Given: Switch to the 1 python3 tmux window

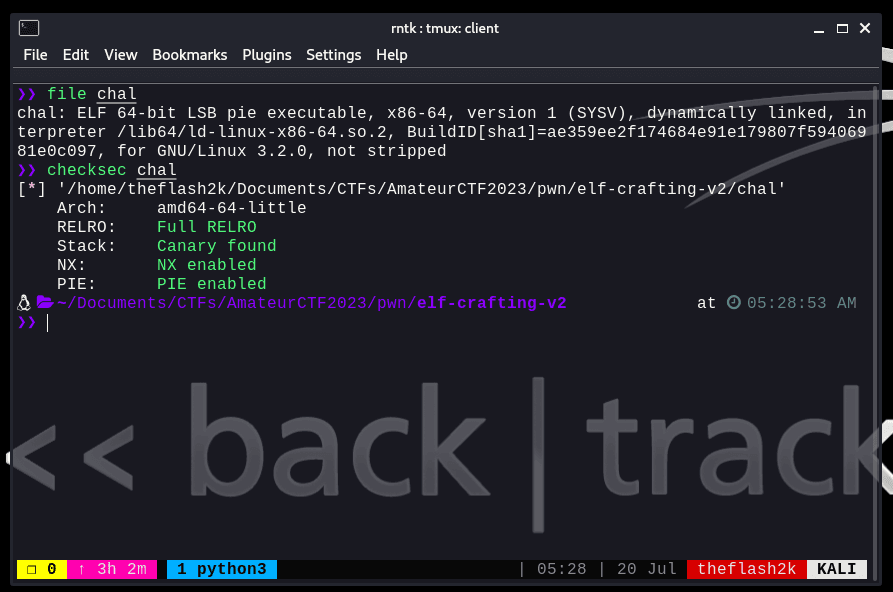Looking at the screenshot, I should tap(221, 569).
